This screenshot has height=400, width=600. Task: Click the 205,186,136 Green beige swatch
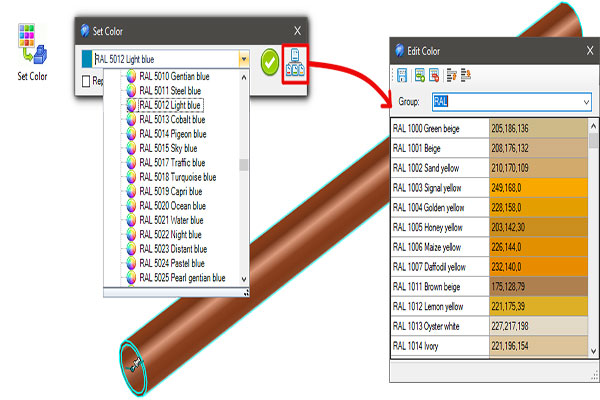click(539, 128)
